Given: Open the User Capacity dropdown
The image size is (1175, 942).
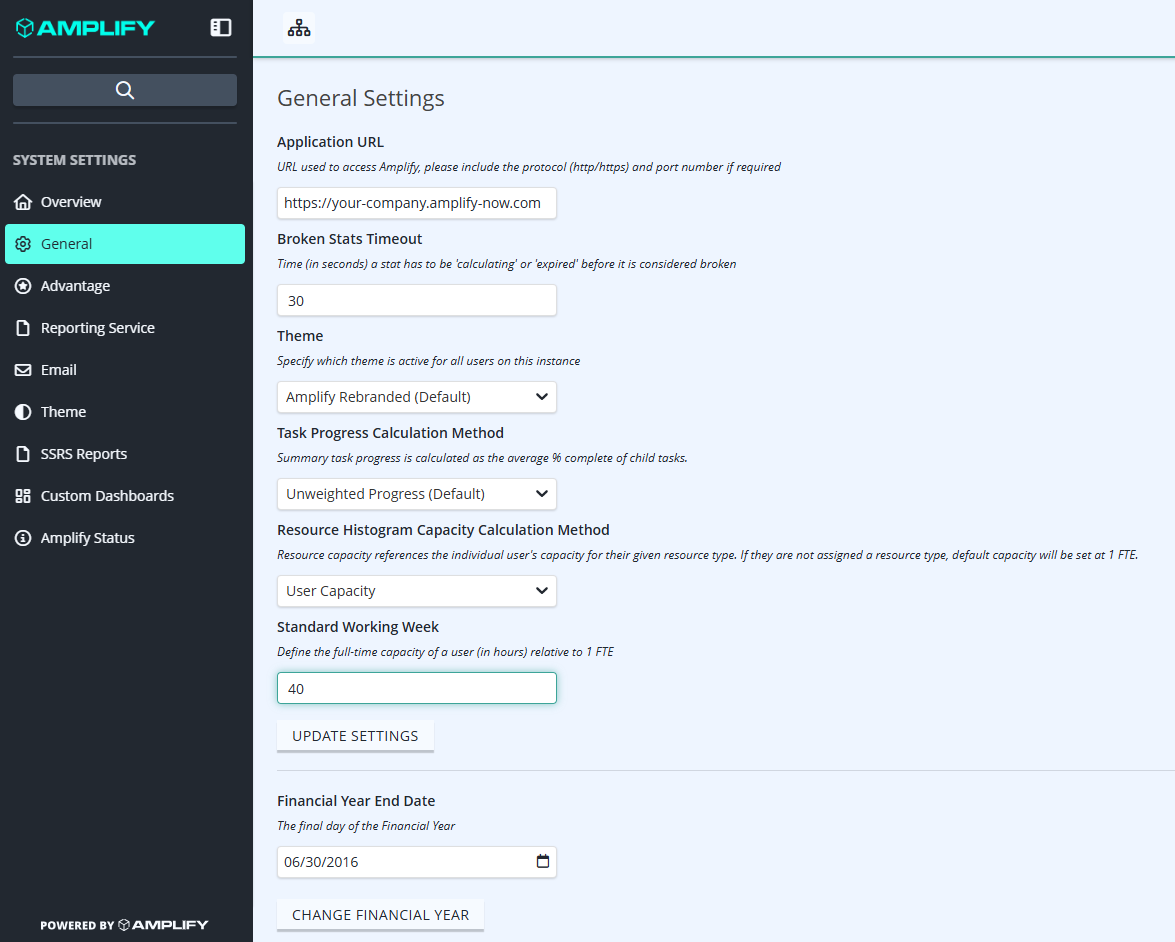Looking at the screenshot, I should tap(417, 591).
